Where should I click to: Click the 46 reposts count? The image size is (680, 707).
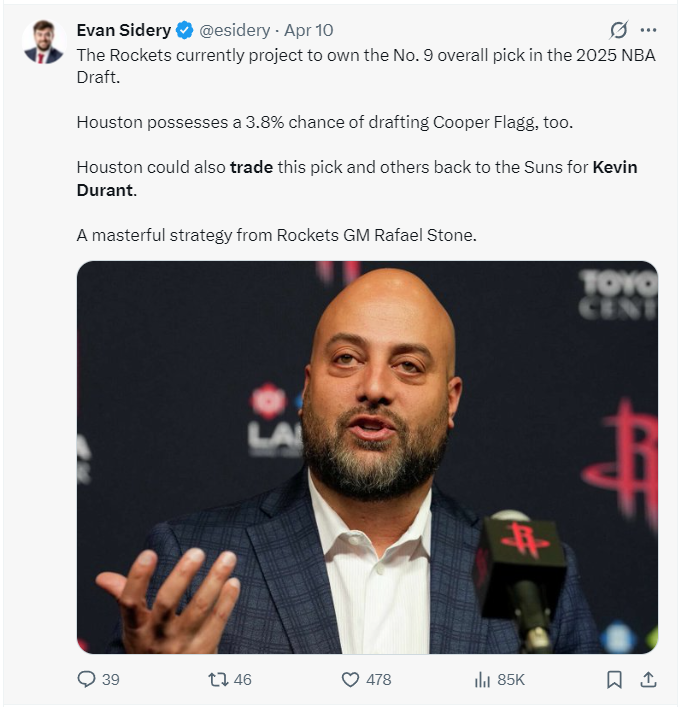coord(242,679)
